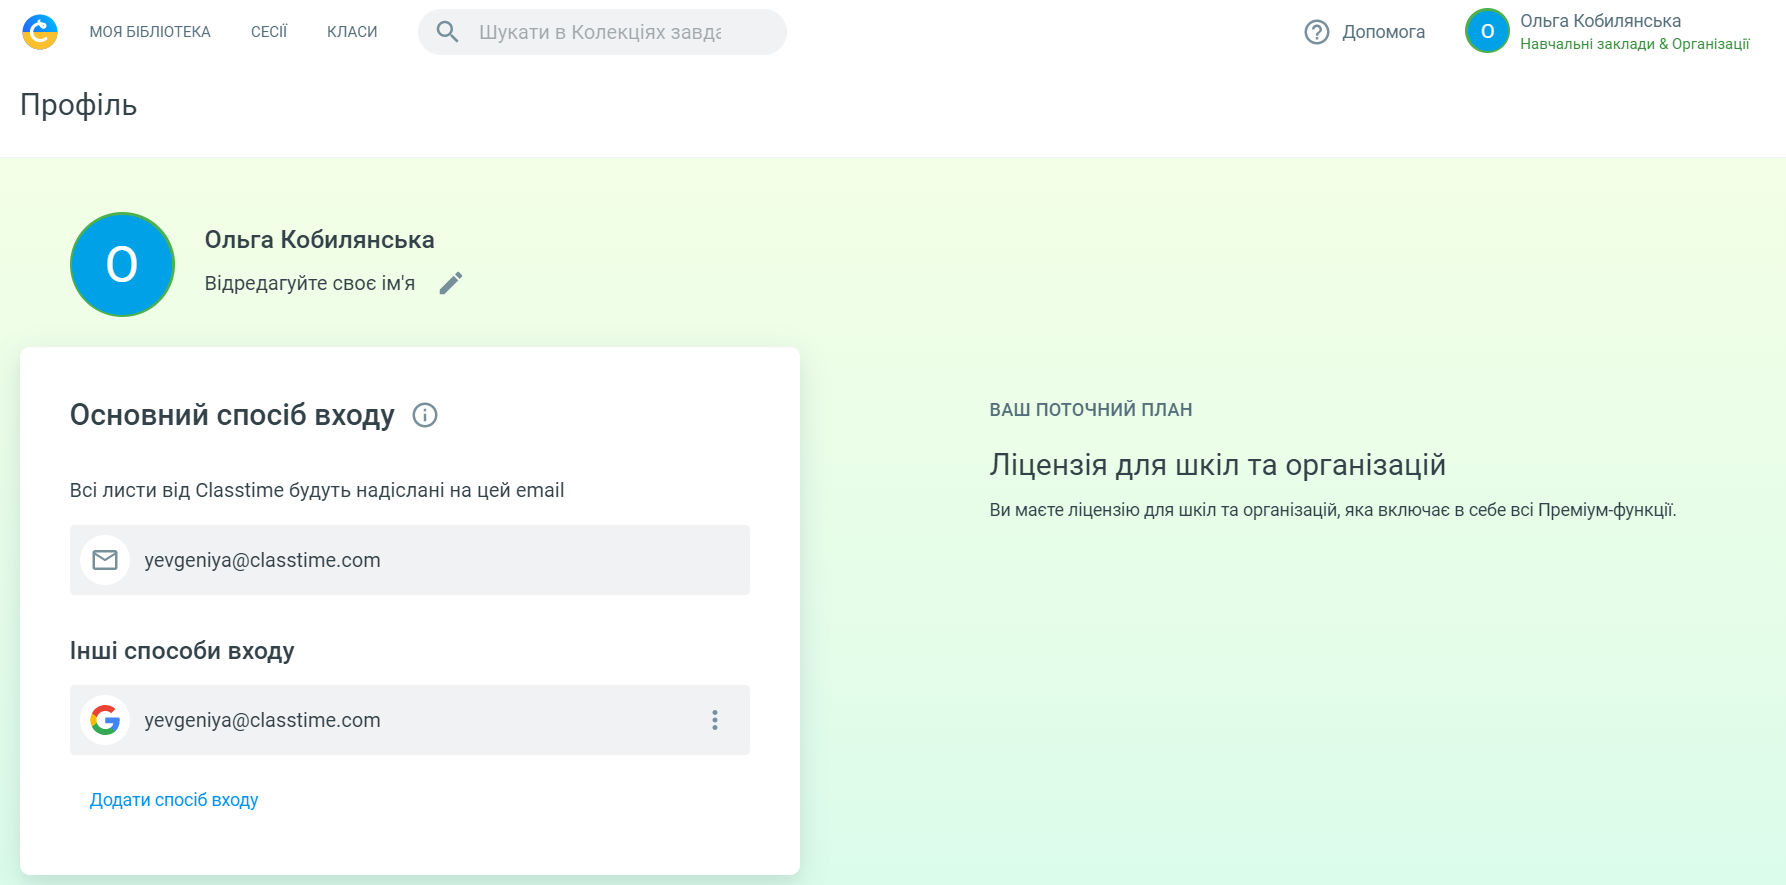Click Навчальні заклади & Організації label
The height and width of the screenshot is (885, 1786).
click(1634, 44)
